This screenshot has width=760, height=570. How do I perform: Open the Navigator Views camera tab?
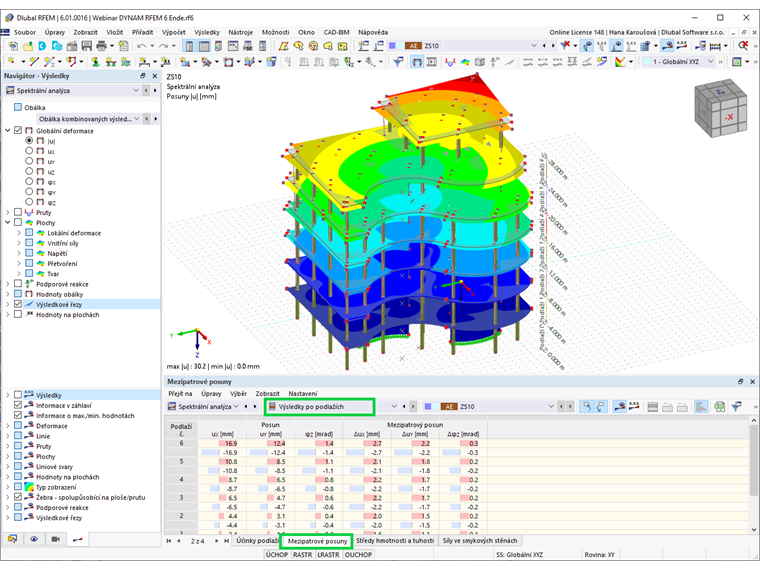pos(56,539)
